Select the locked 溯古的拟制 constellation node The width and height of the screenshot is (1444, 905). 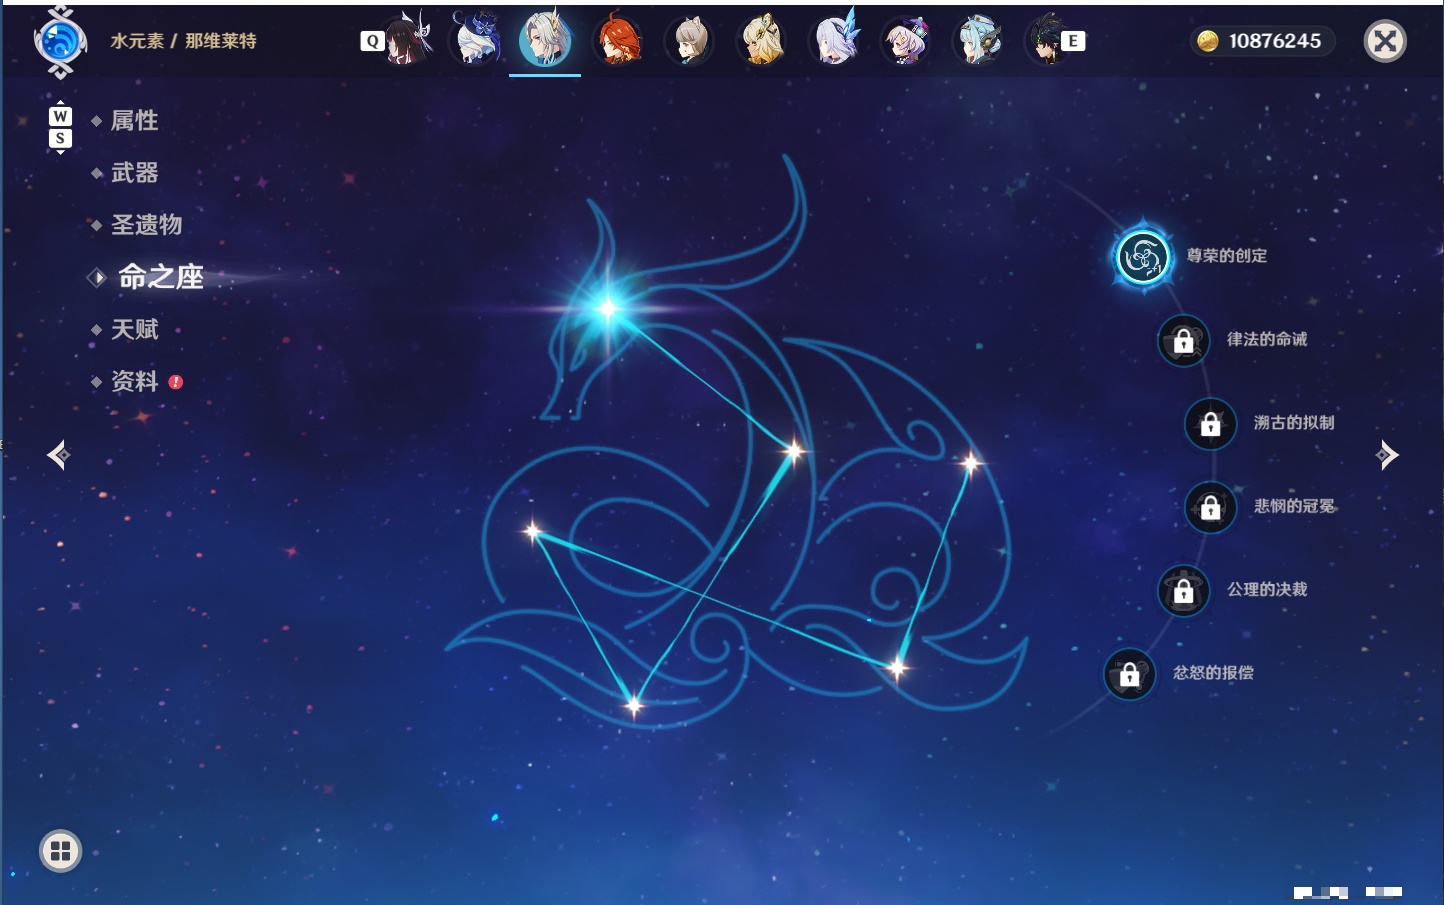pos(1210,423)
